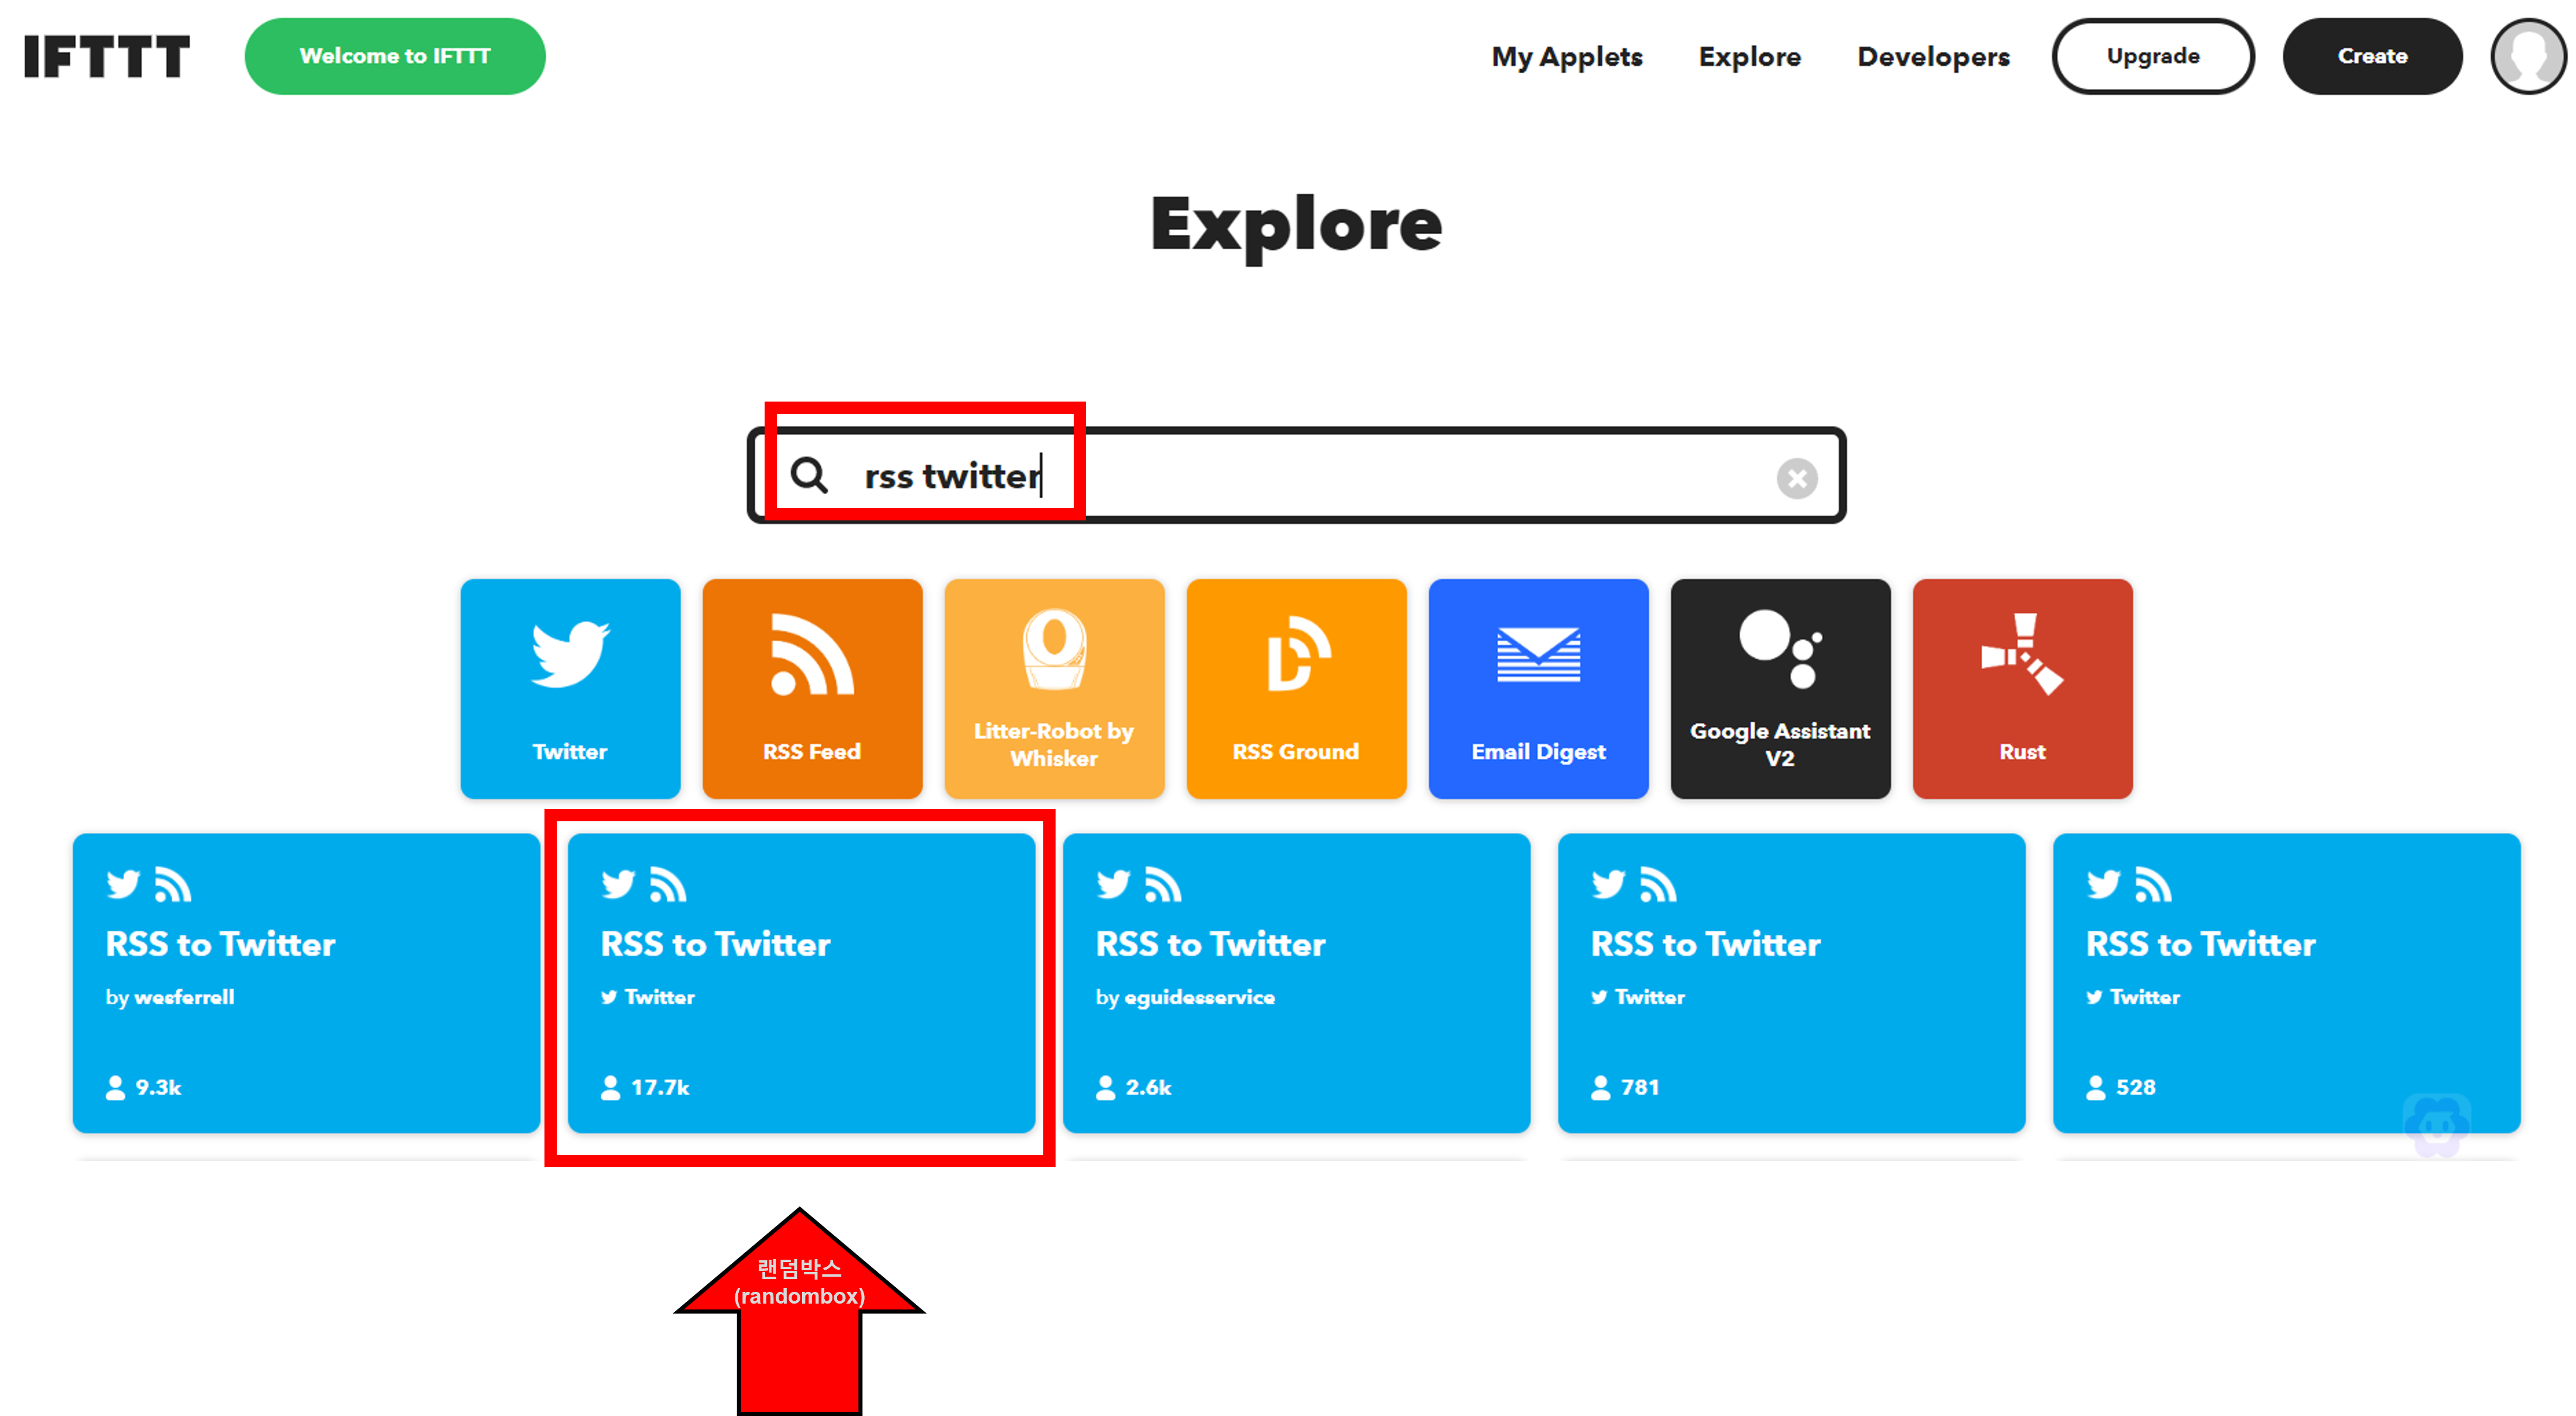The height and width of the screenshot is (1416, 2576).
Task: Click the Create button
Action: point(2372,56)
